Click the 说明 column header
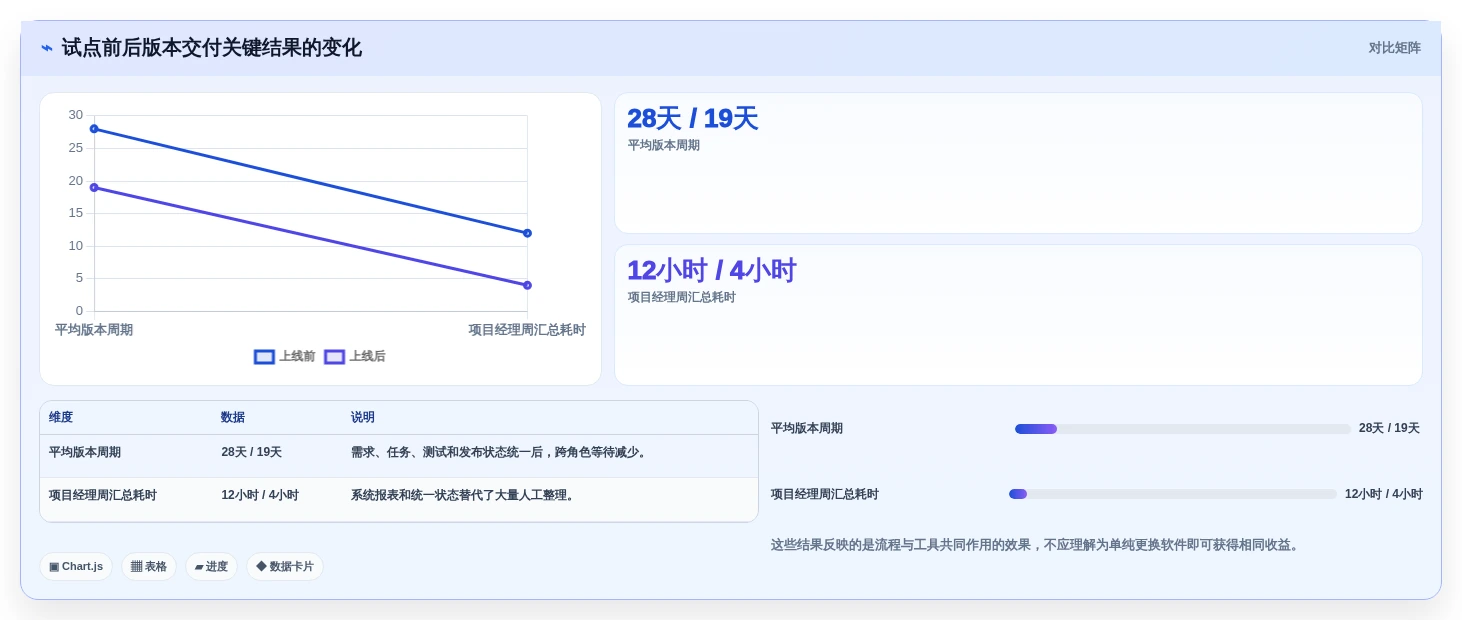 [362, 418]
